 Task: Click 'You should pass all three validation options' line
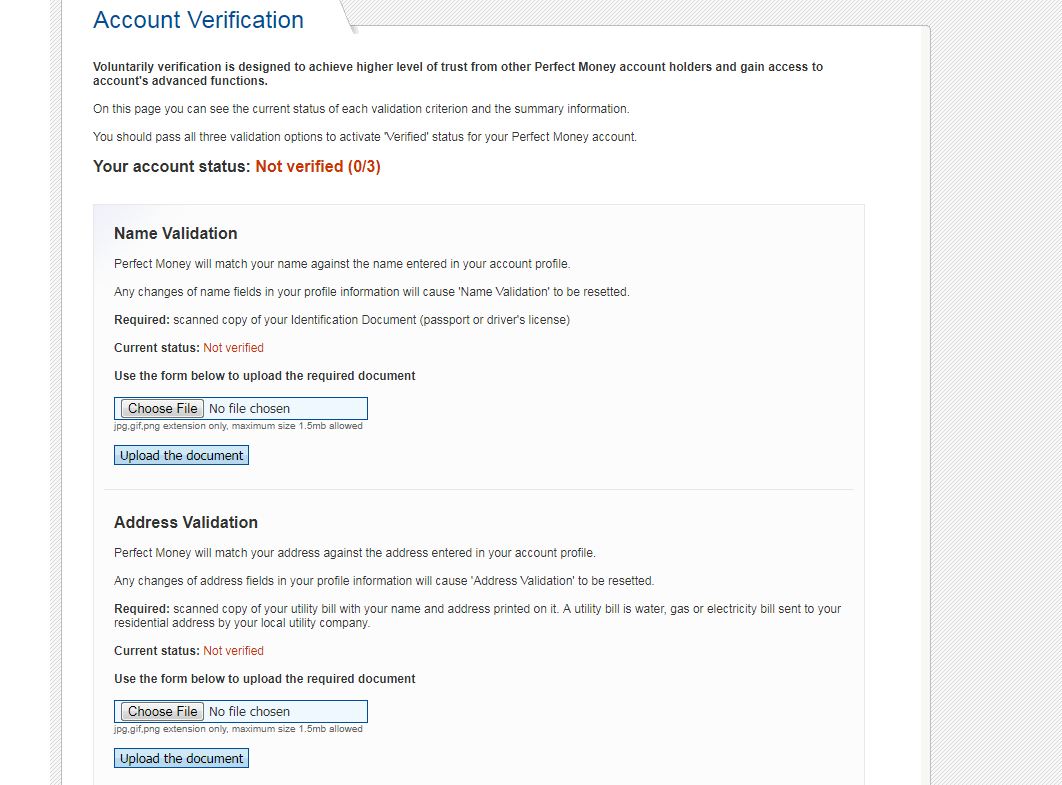tap(365, 137)
